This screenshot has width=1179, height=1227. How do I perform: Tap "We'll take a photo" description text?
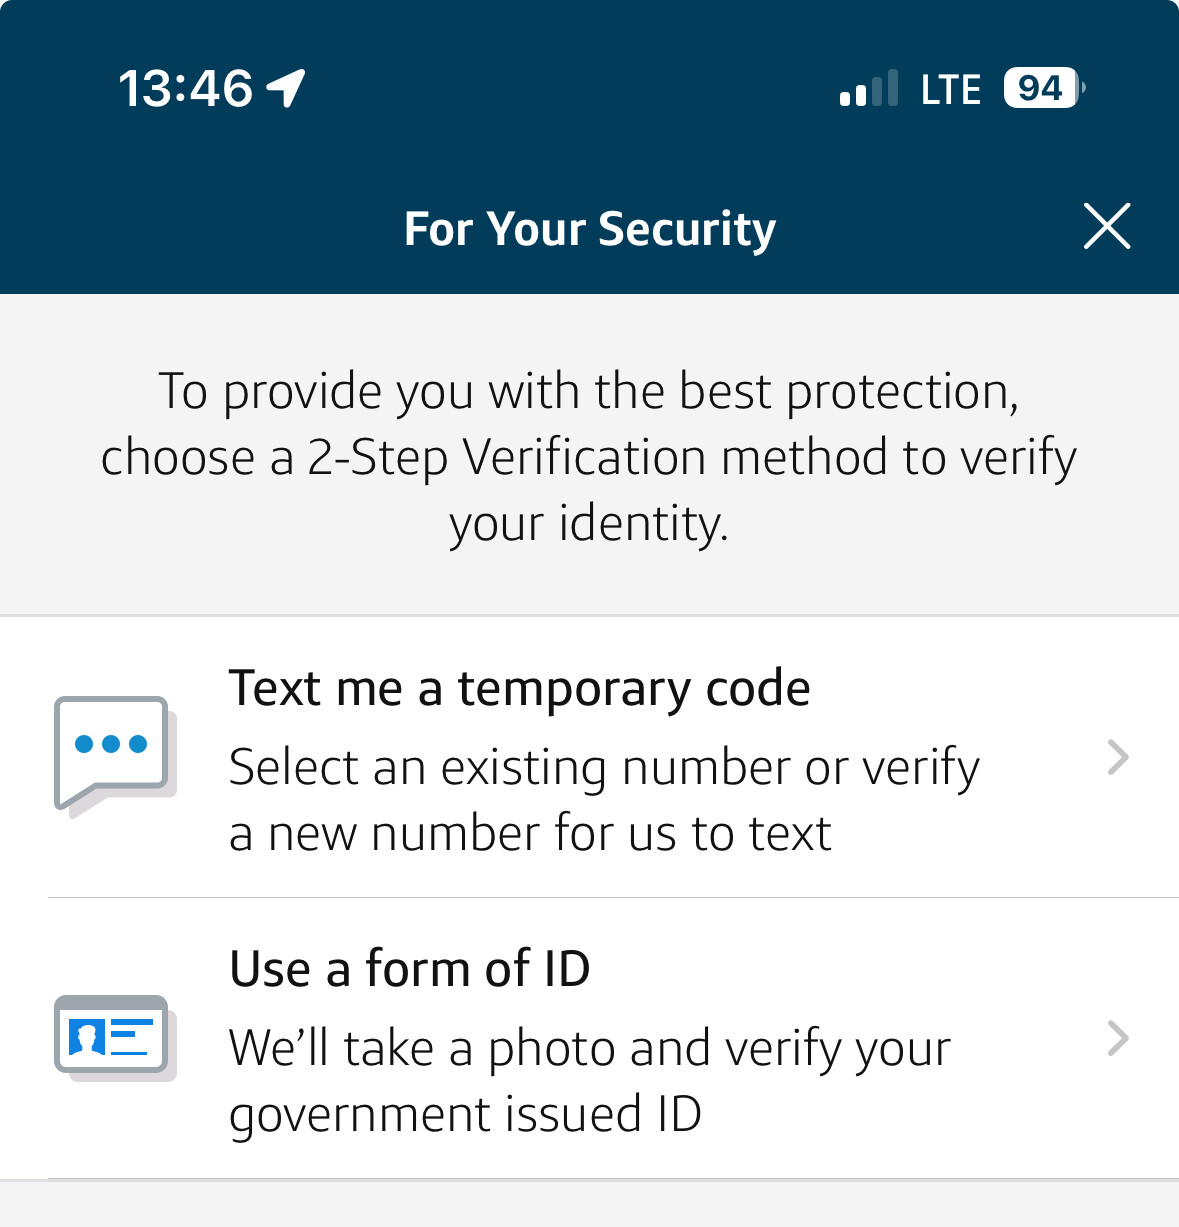tap(589, 1049)
